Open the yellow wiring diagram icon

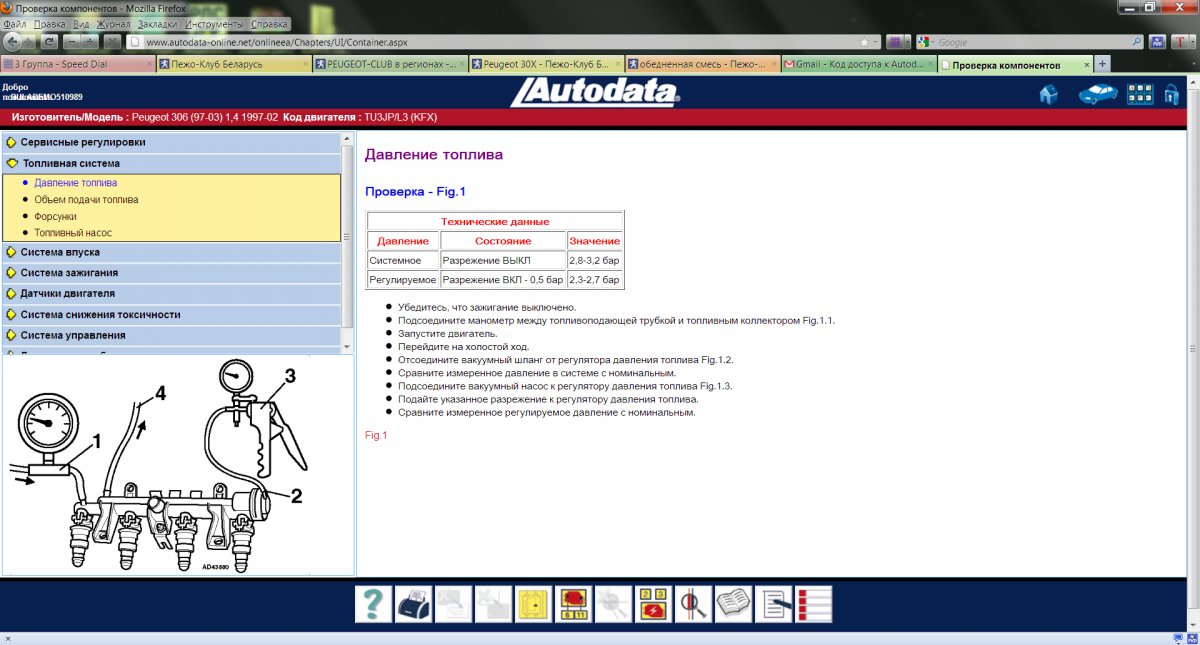pos(533,604)
